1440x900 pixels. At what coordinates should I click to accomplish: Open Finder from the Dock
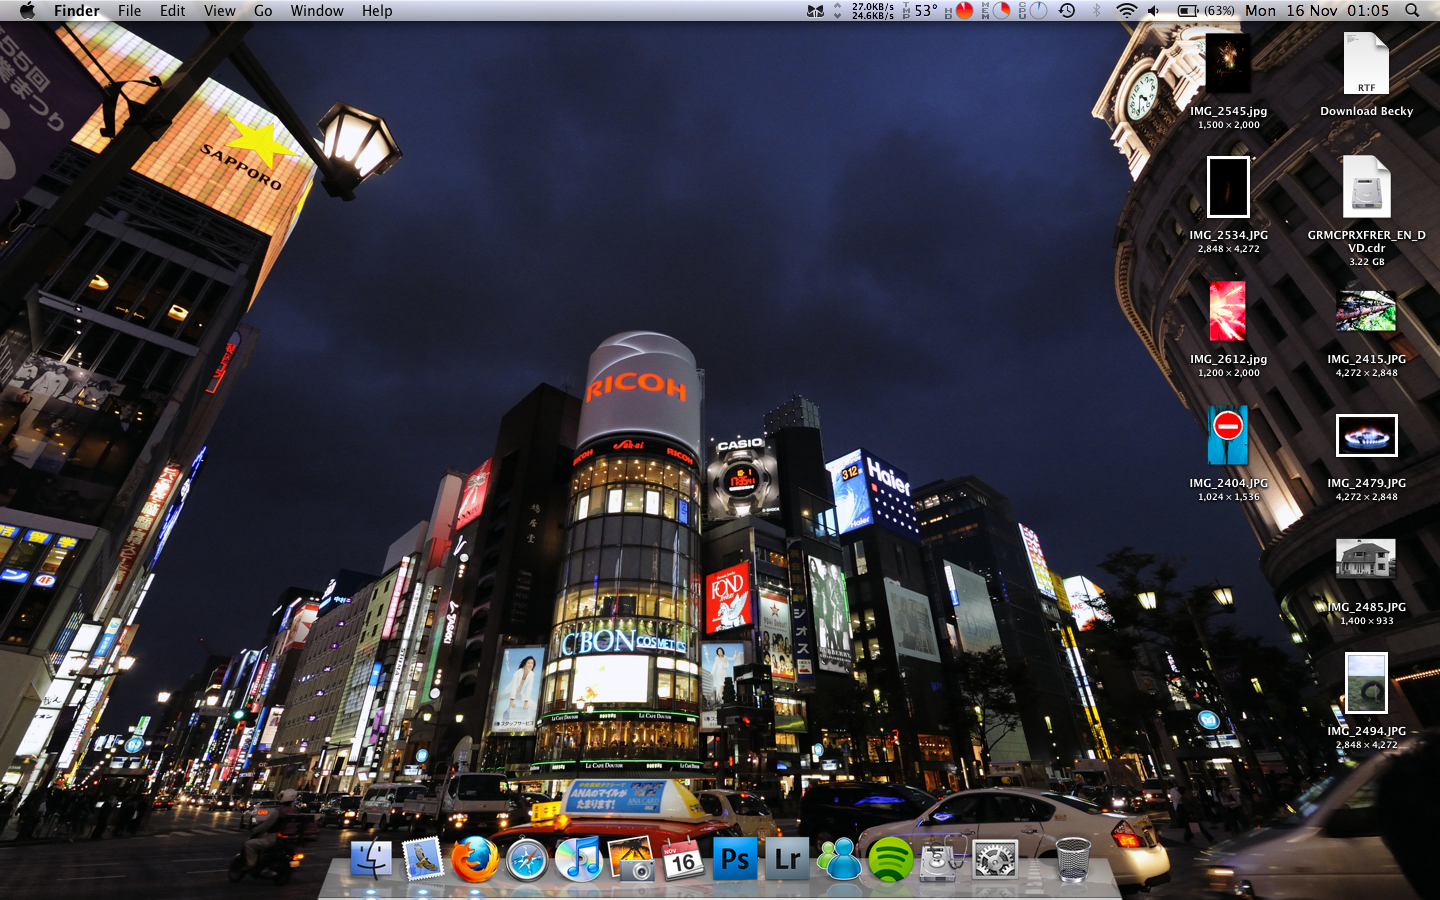371,859
